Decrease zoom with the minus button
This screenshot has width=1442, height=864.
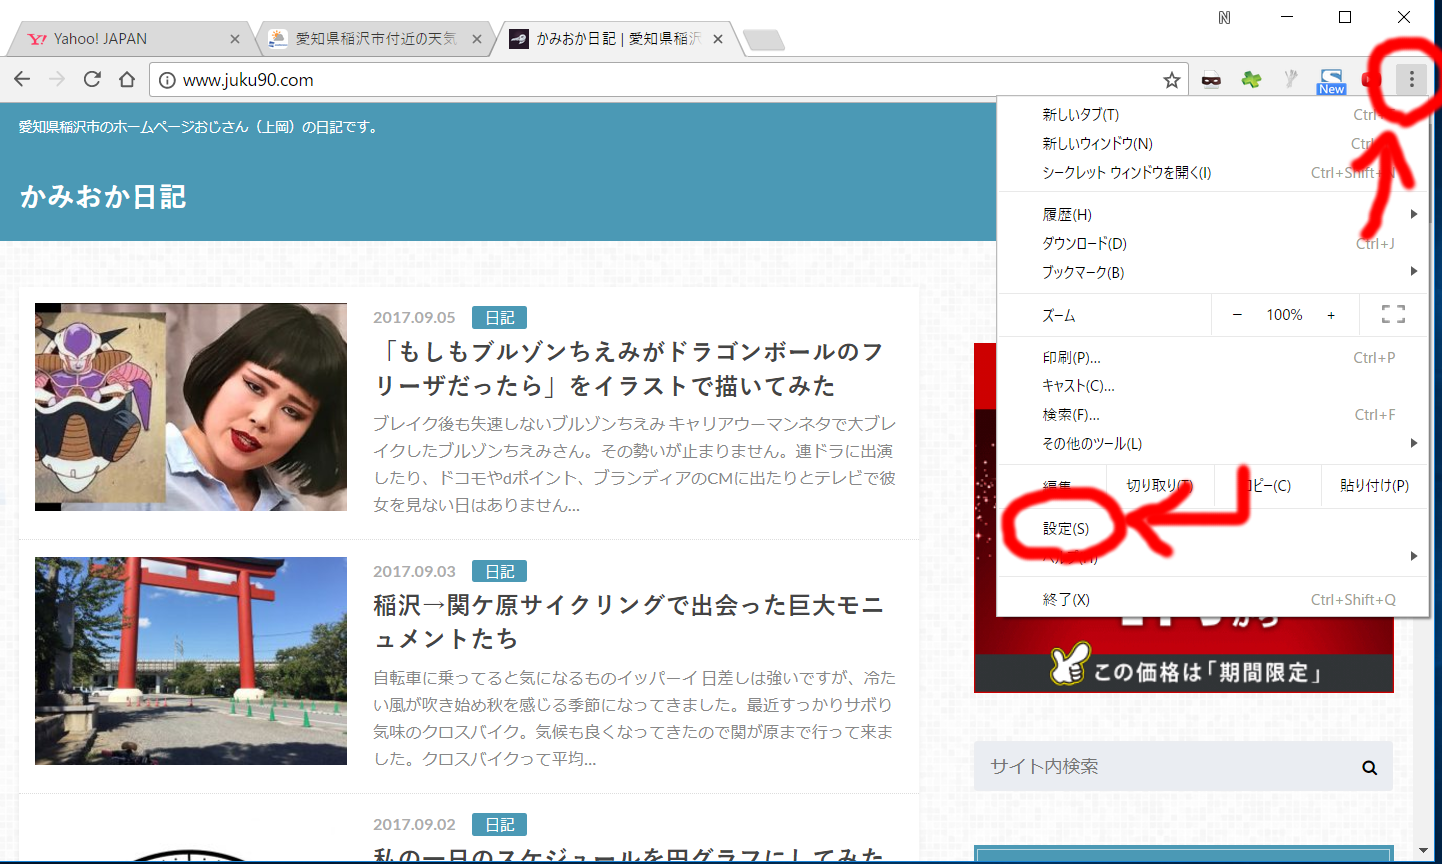point(1237,315)
